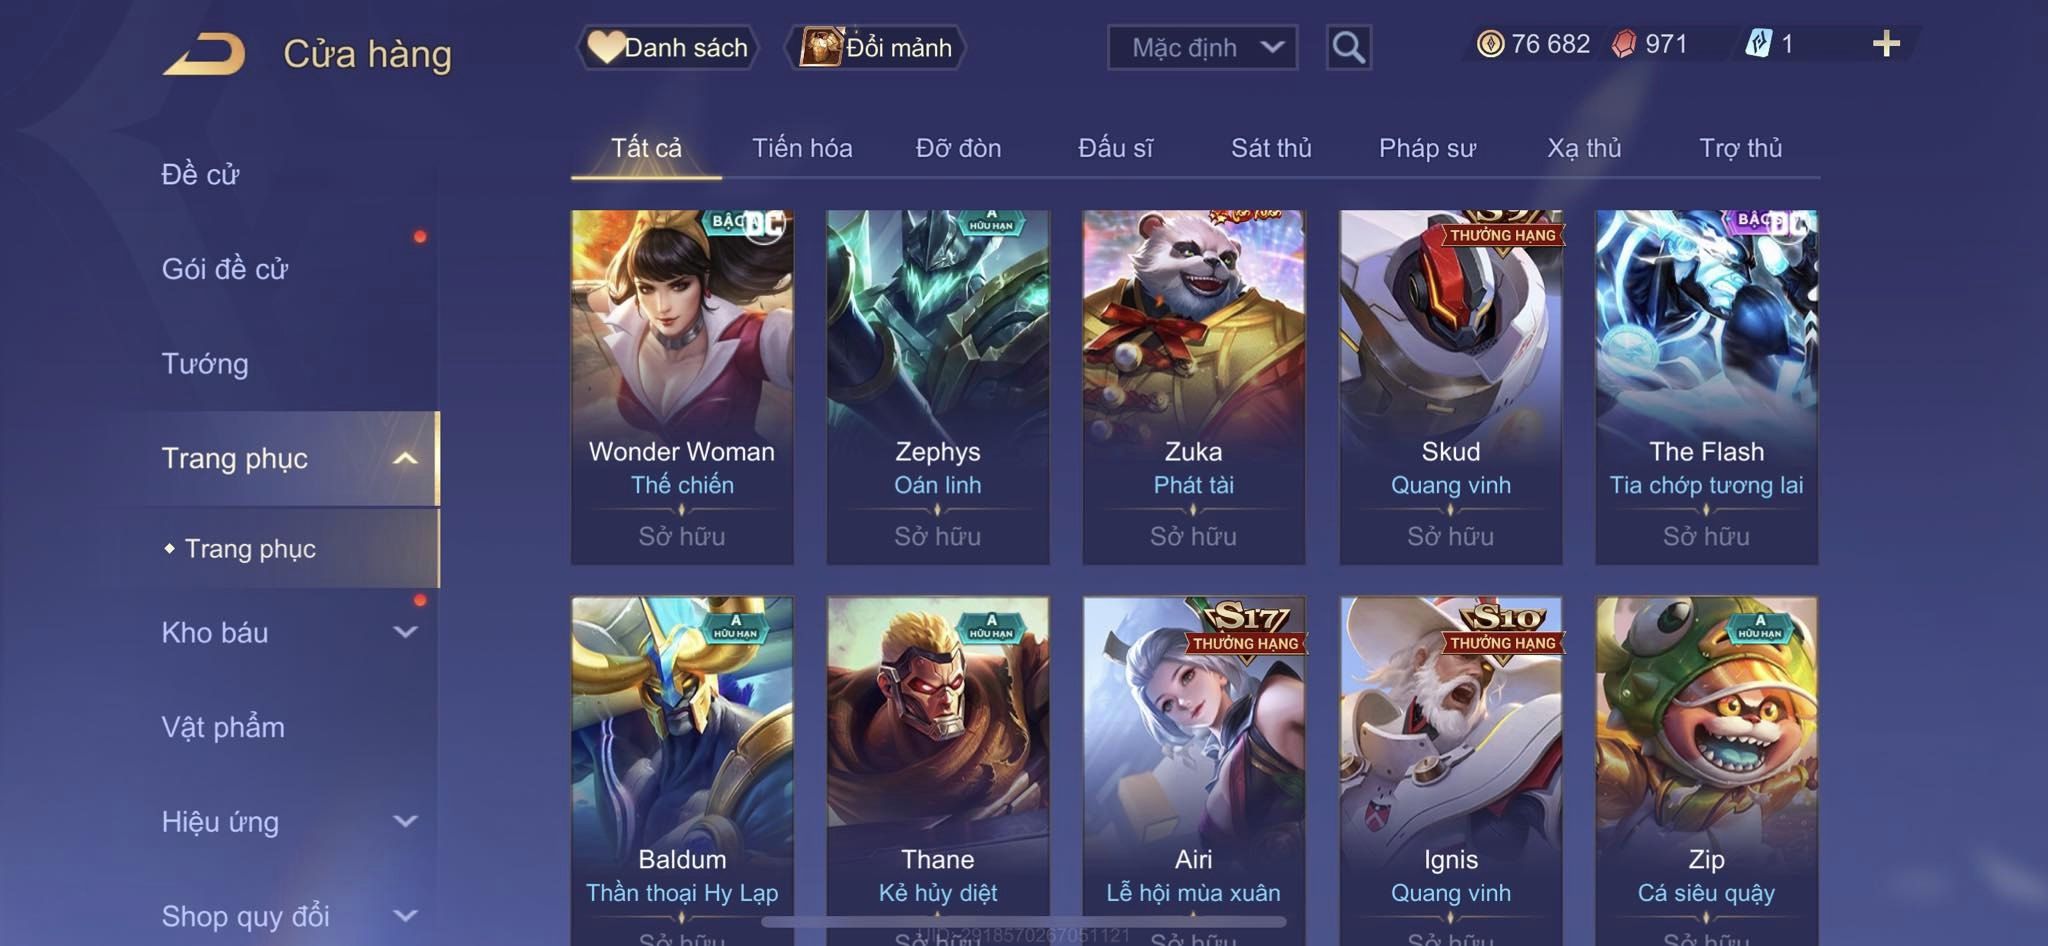The height and width of the screenshot is (946, 2048).
Task: Open the Mặc định sort dropdown
Action: 1202,47
